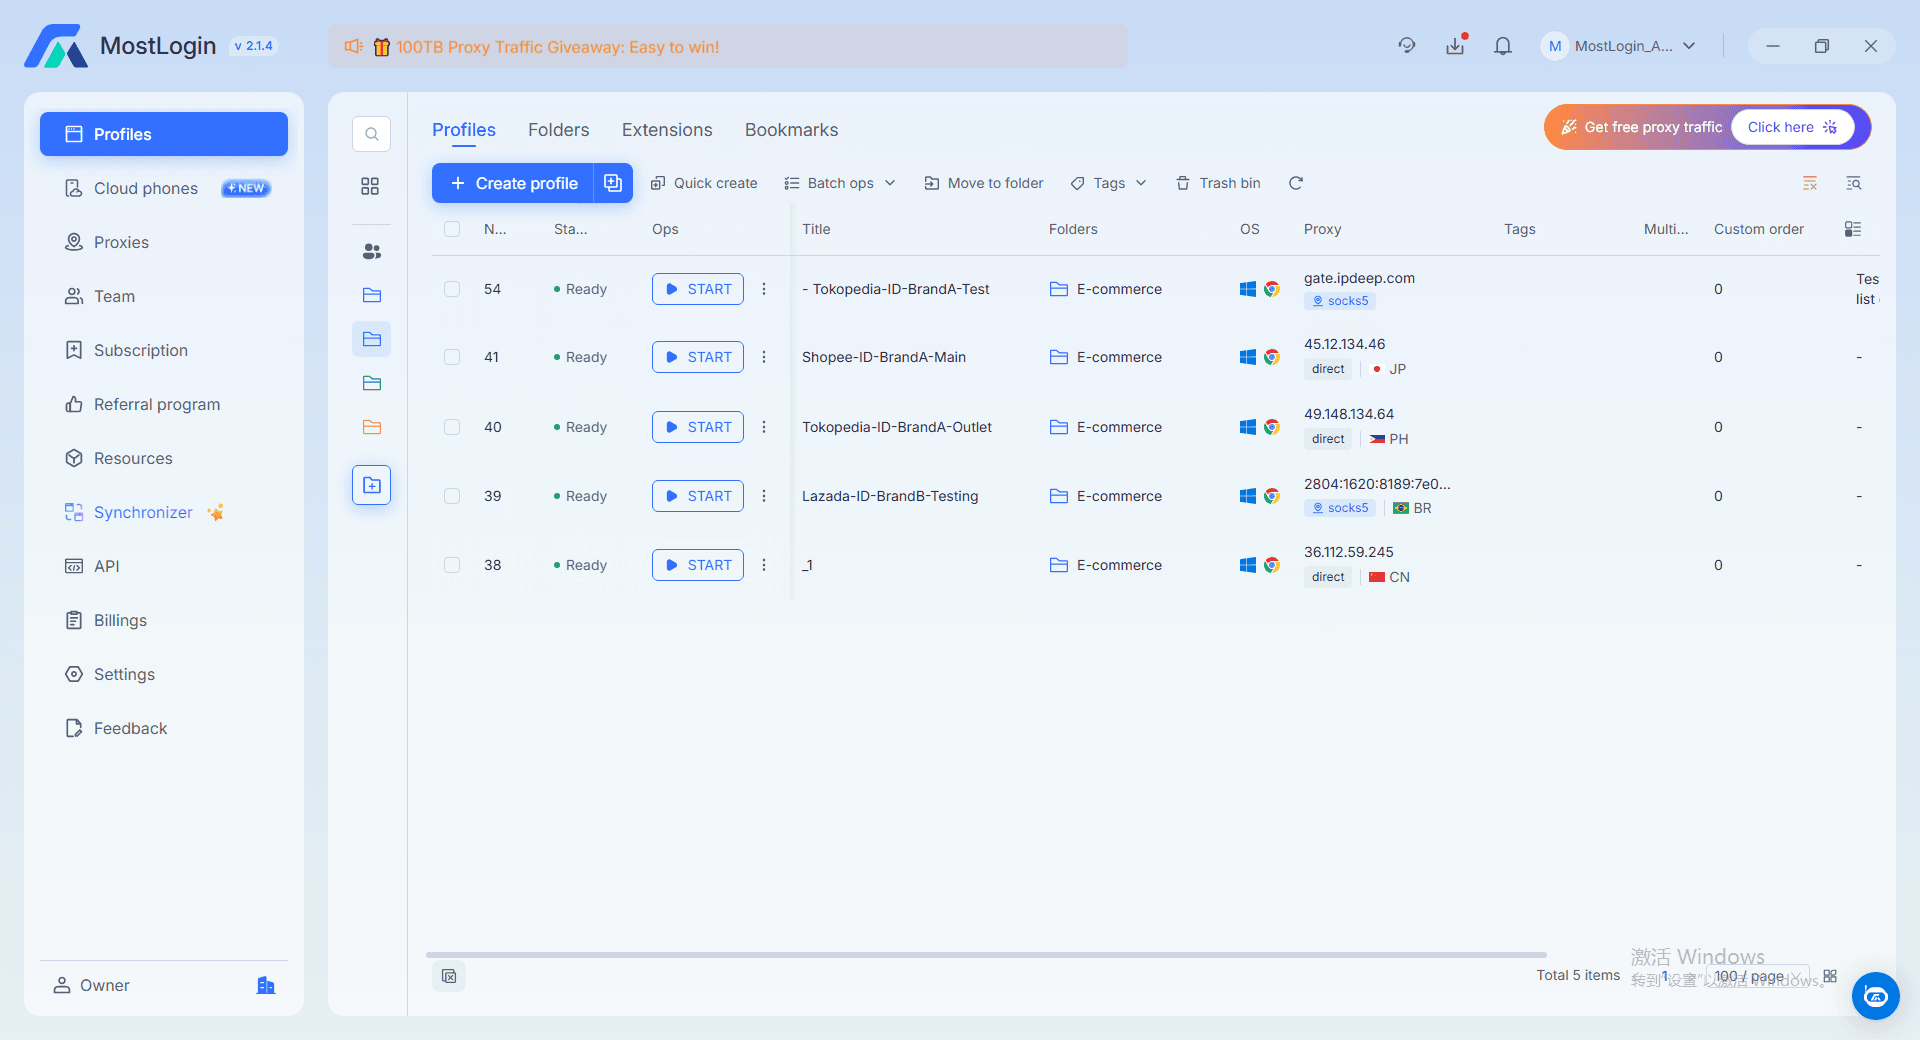Check the box for profile 40
The width and height of the screenshot is (1920, 1040).
pyautogui.click(x=452, y=427)
